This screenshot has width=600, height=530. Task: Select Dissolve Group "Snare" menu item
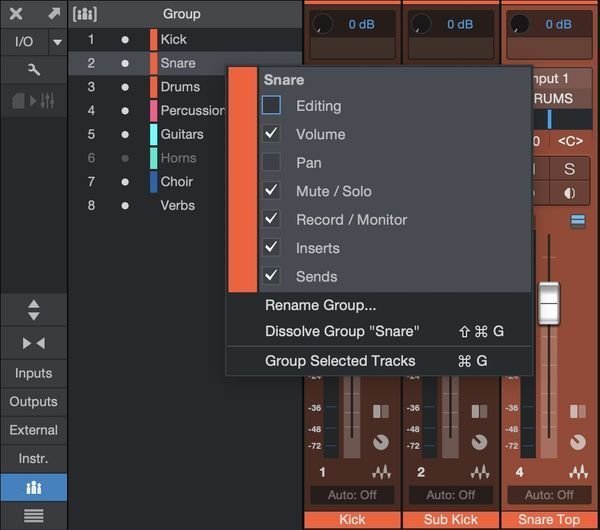342,332
